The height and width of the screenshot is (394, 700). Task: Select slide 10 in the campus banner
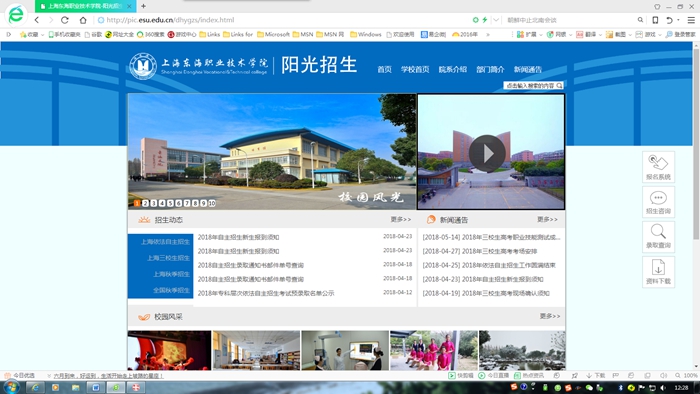click(x=212, y=203)
